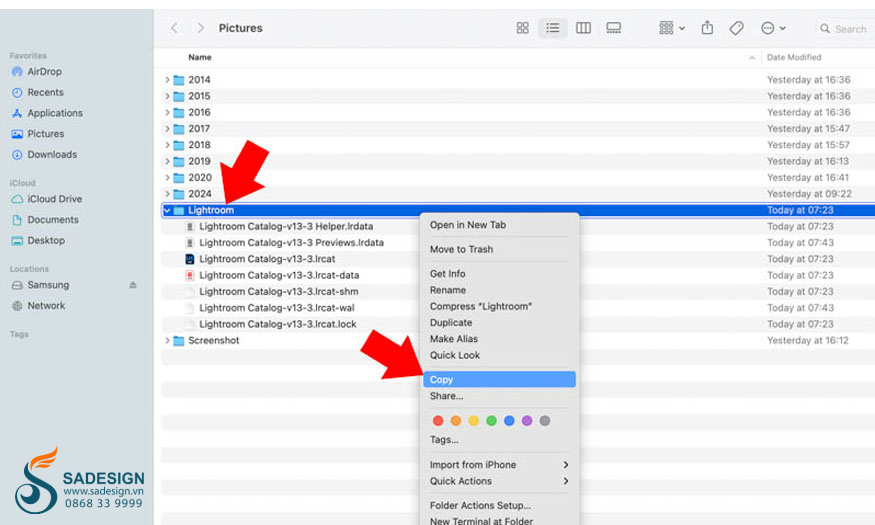Collapse the Lightroom folder
The height and width of the screenshot is (525, 875).
(167, 211)
